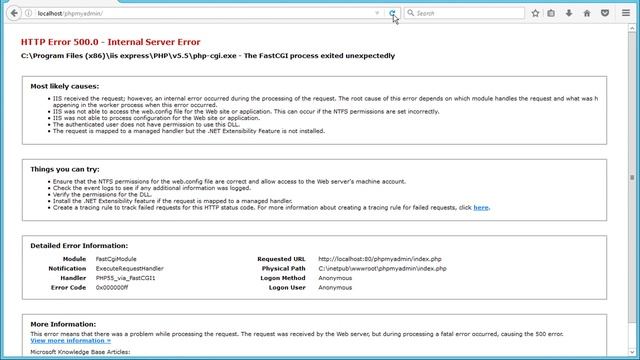This screenshot has height=360, width=640.
Task: Select the FastCgiModule module value
Action: (116, 259)
